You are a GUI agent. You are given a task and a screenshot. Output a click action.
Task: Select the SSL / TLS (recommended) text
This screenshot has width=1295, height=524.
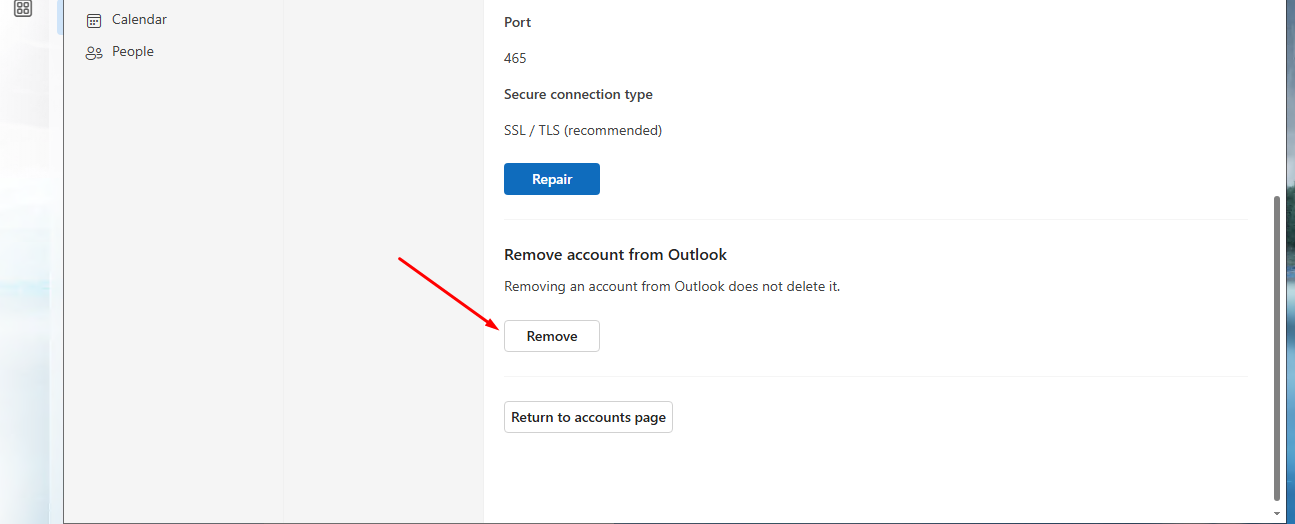coord(583,130)
